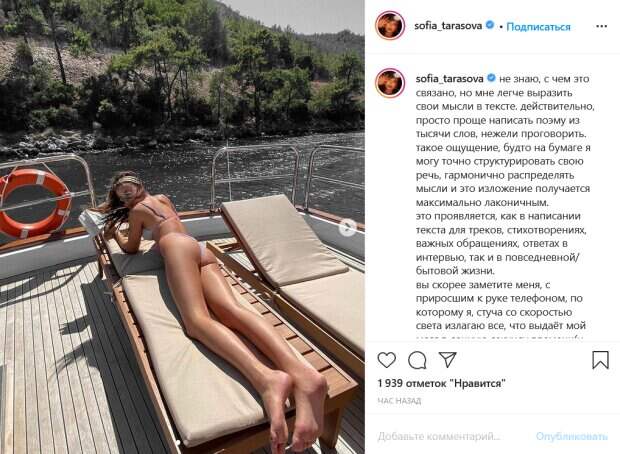Open post permalink via "ЧАС НАЗАД" timestamp
Viewport: 620px width, 454px height.
pos(399,401)
